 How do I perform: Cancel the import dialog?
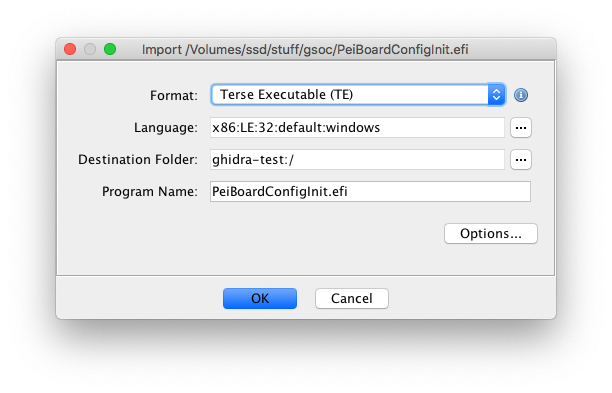[x=352, y=299]
